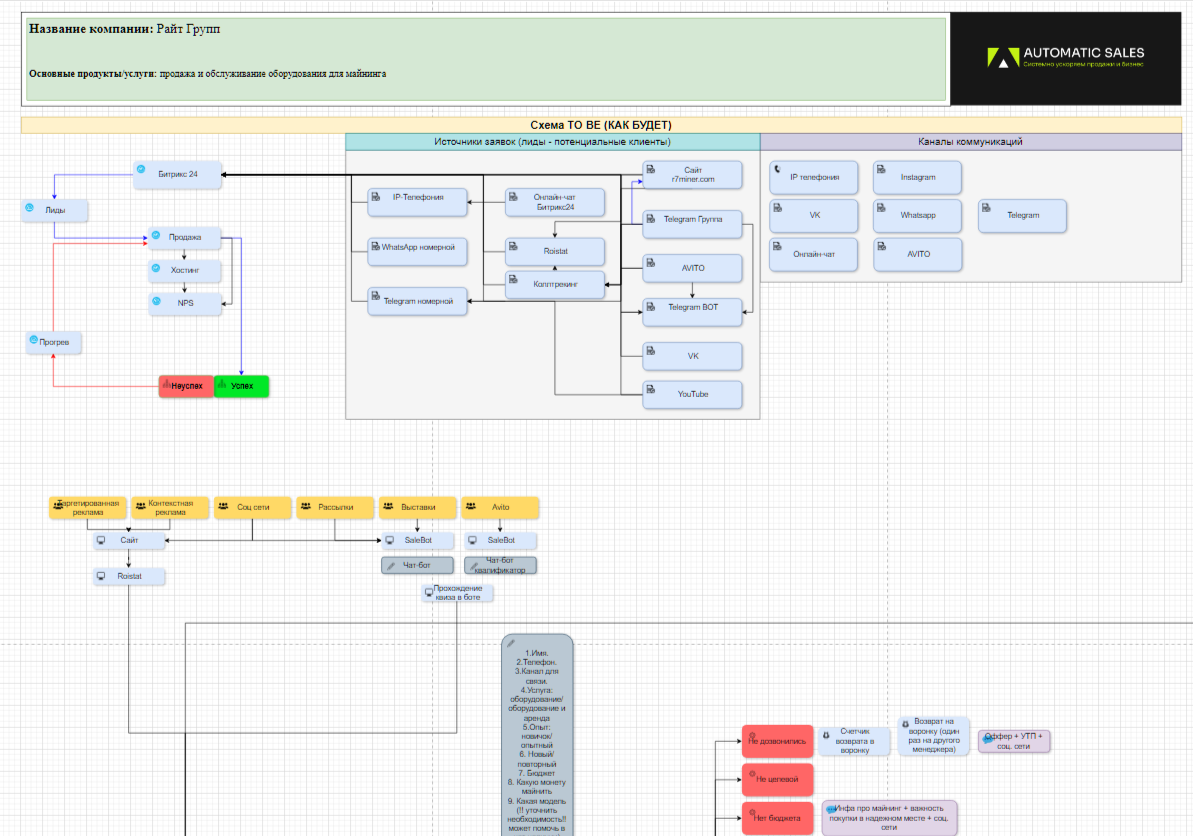Image resolution: width=1193 pixels, height=836 pixels.
Task: Select the grey Чат-бот block
Action: pyautogui.click(x=418, y=565)
